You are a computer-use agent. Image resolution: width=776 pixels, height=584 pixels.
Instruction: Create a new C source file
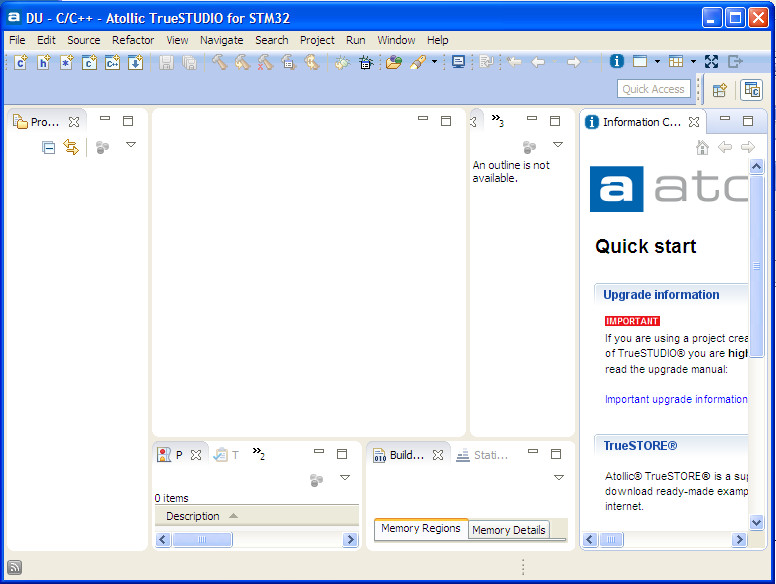20,62
